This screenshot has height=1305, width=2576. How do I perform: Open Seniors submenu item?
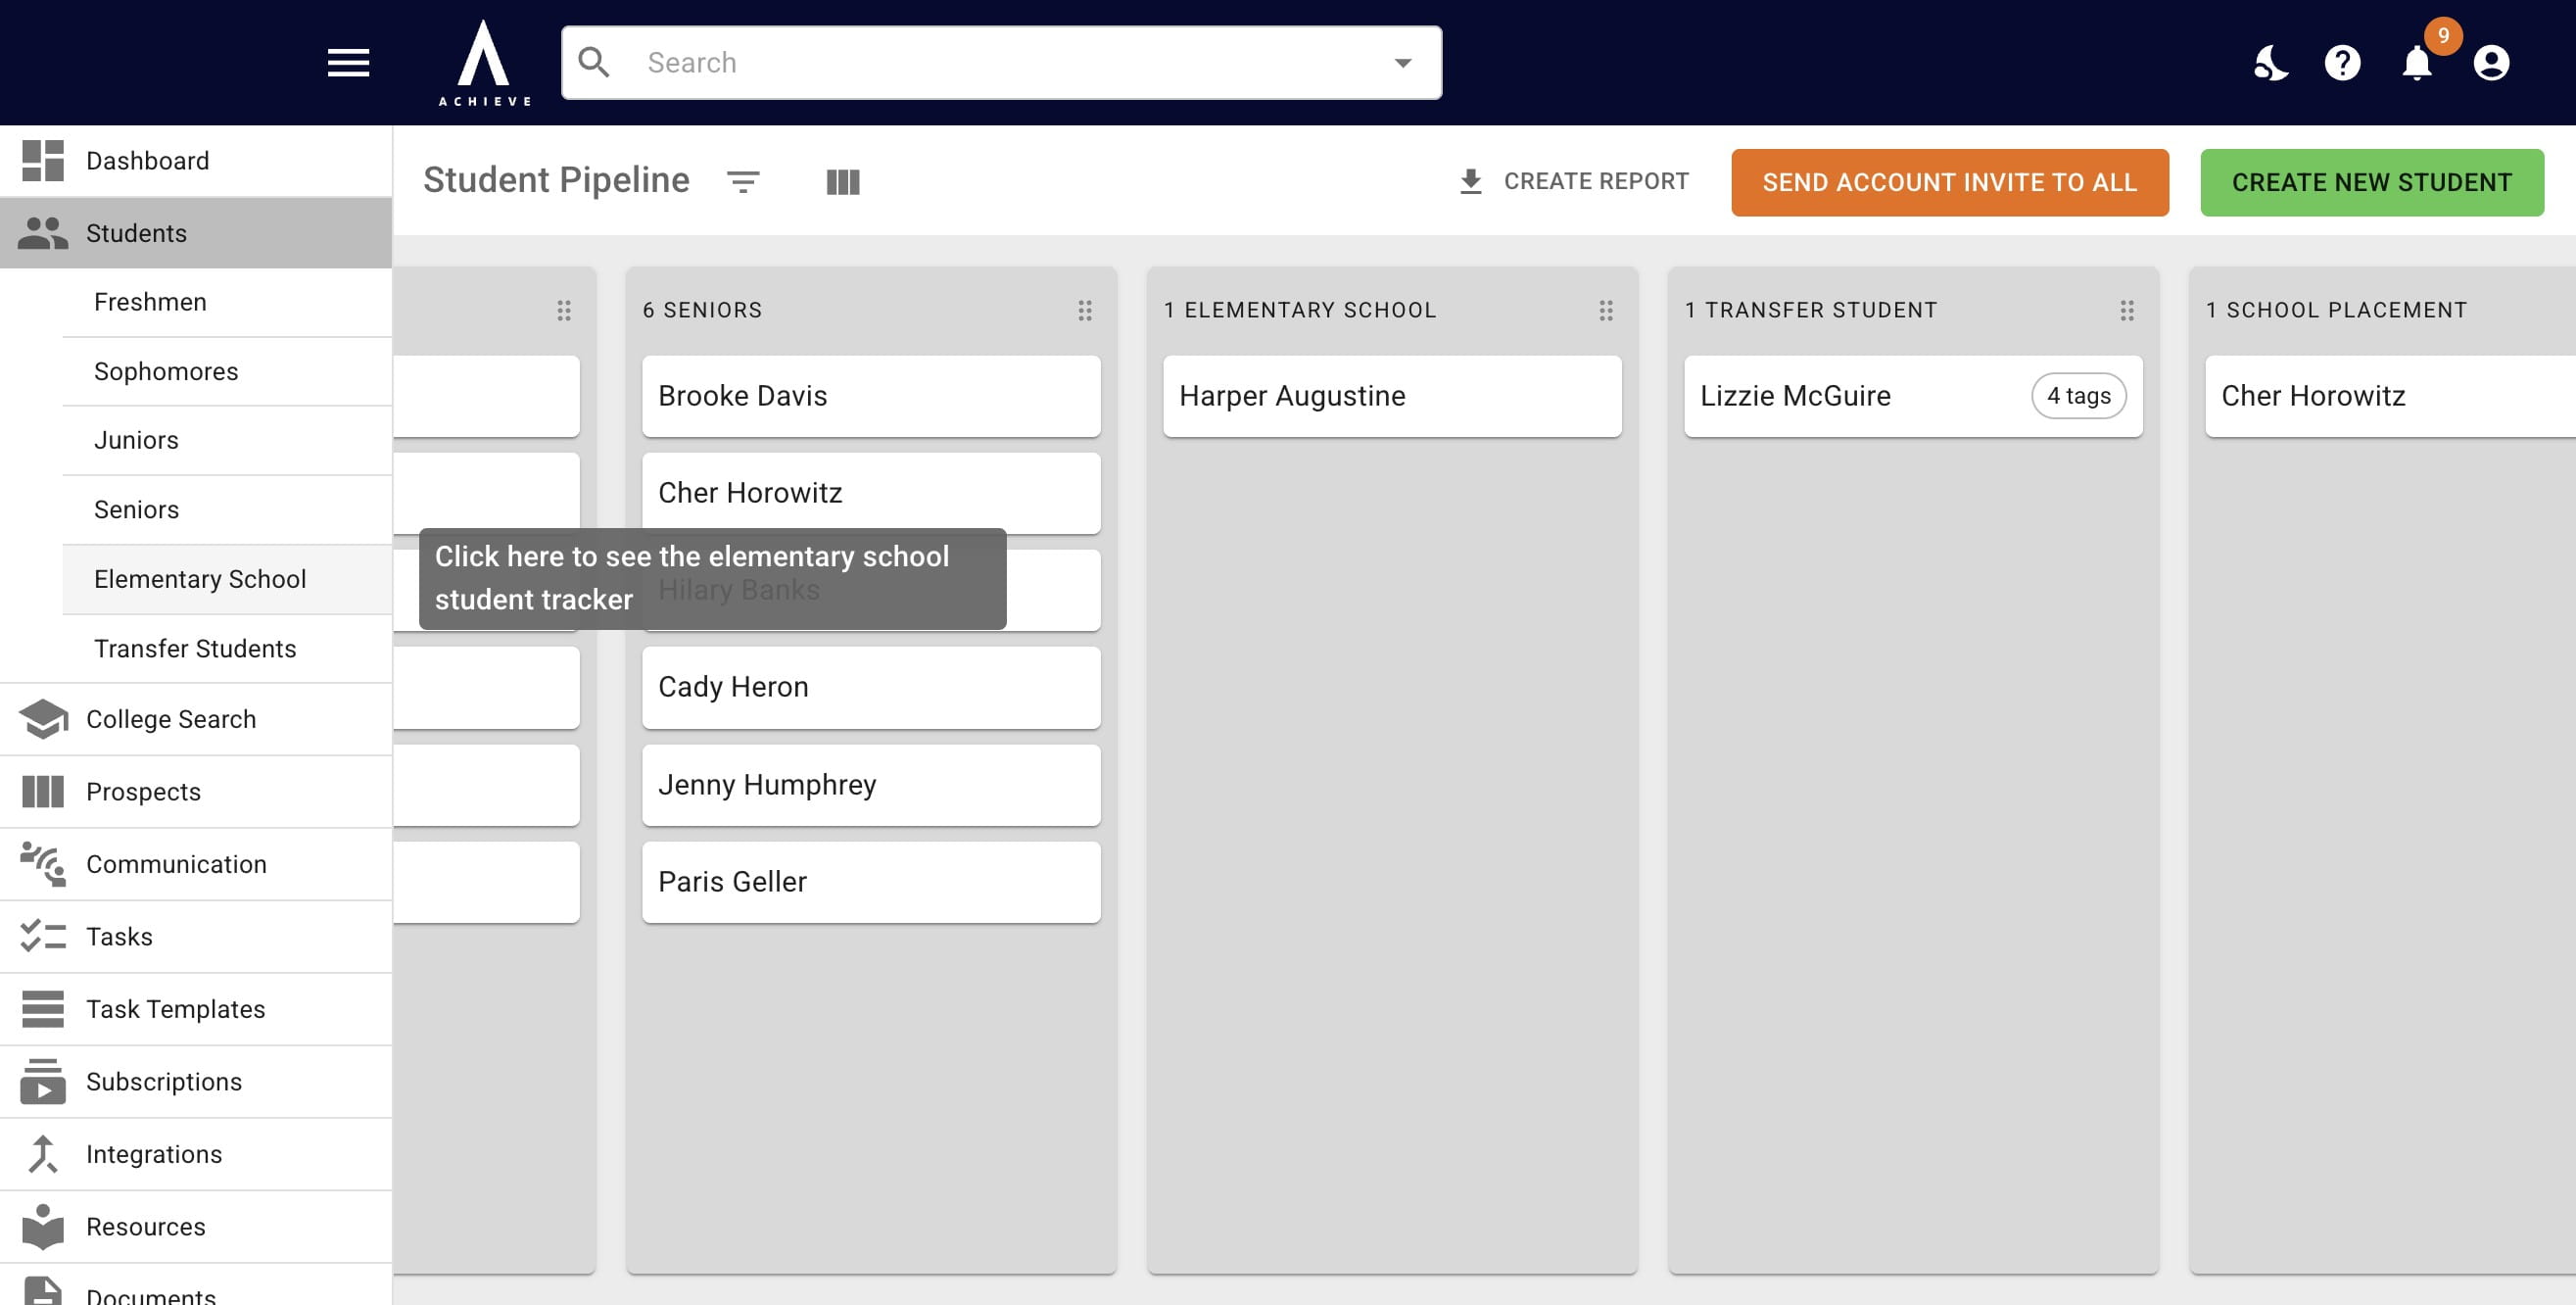click(227, 509)
